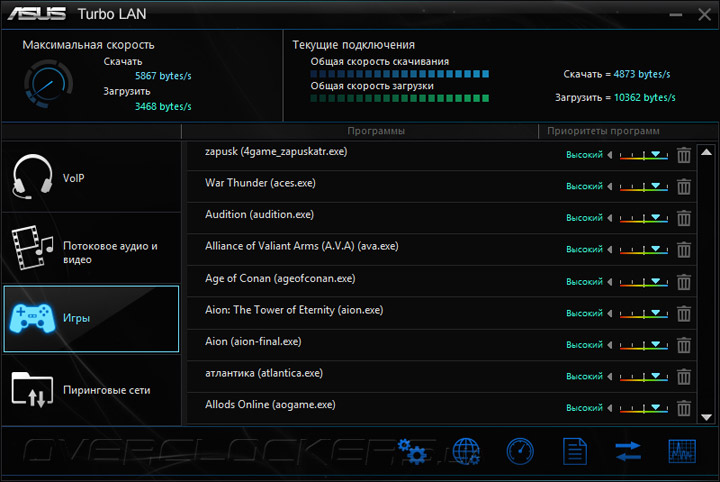Viewport: 720px width, 482px height.
Task: Adjust priority slider for Allods Online
Action: coord(644,408)
